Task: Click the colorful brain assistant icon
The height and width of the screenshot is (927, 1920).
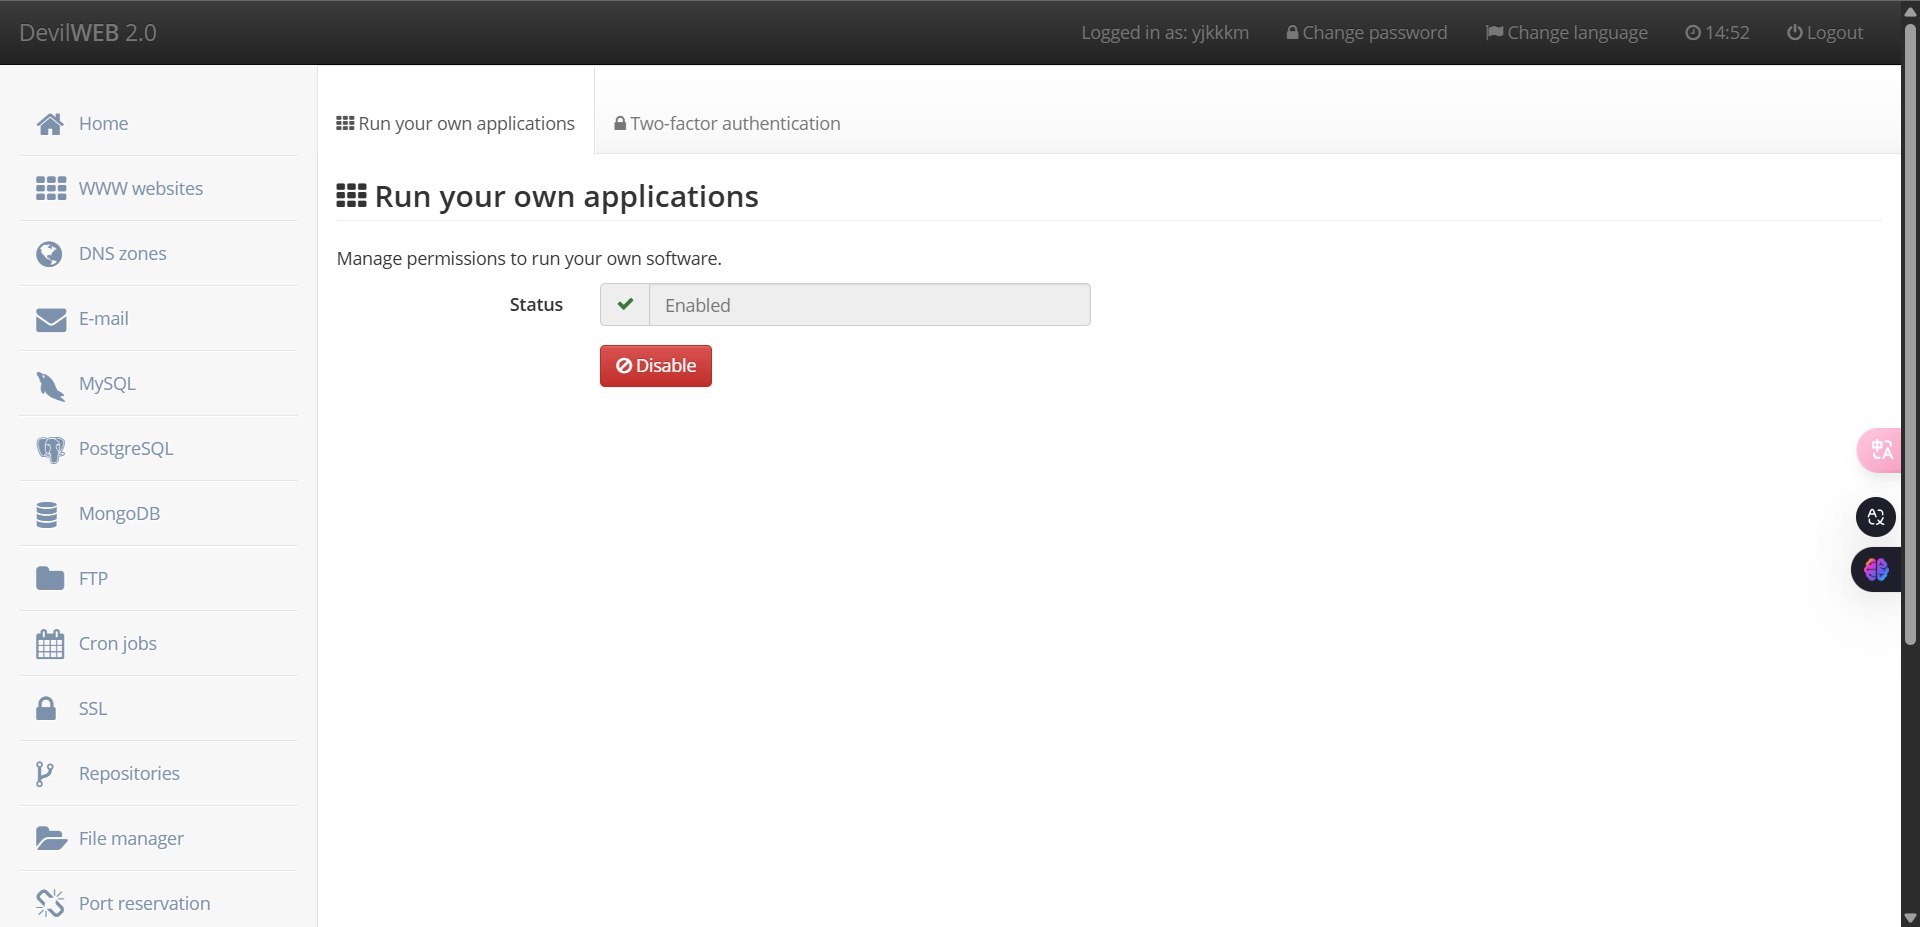Action: (x=1876, y=570)
